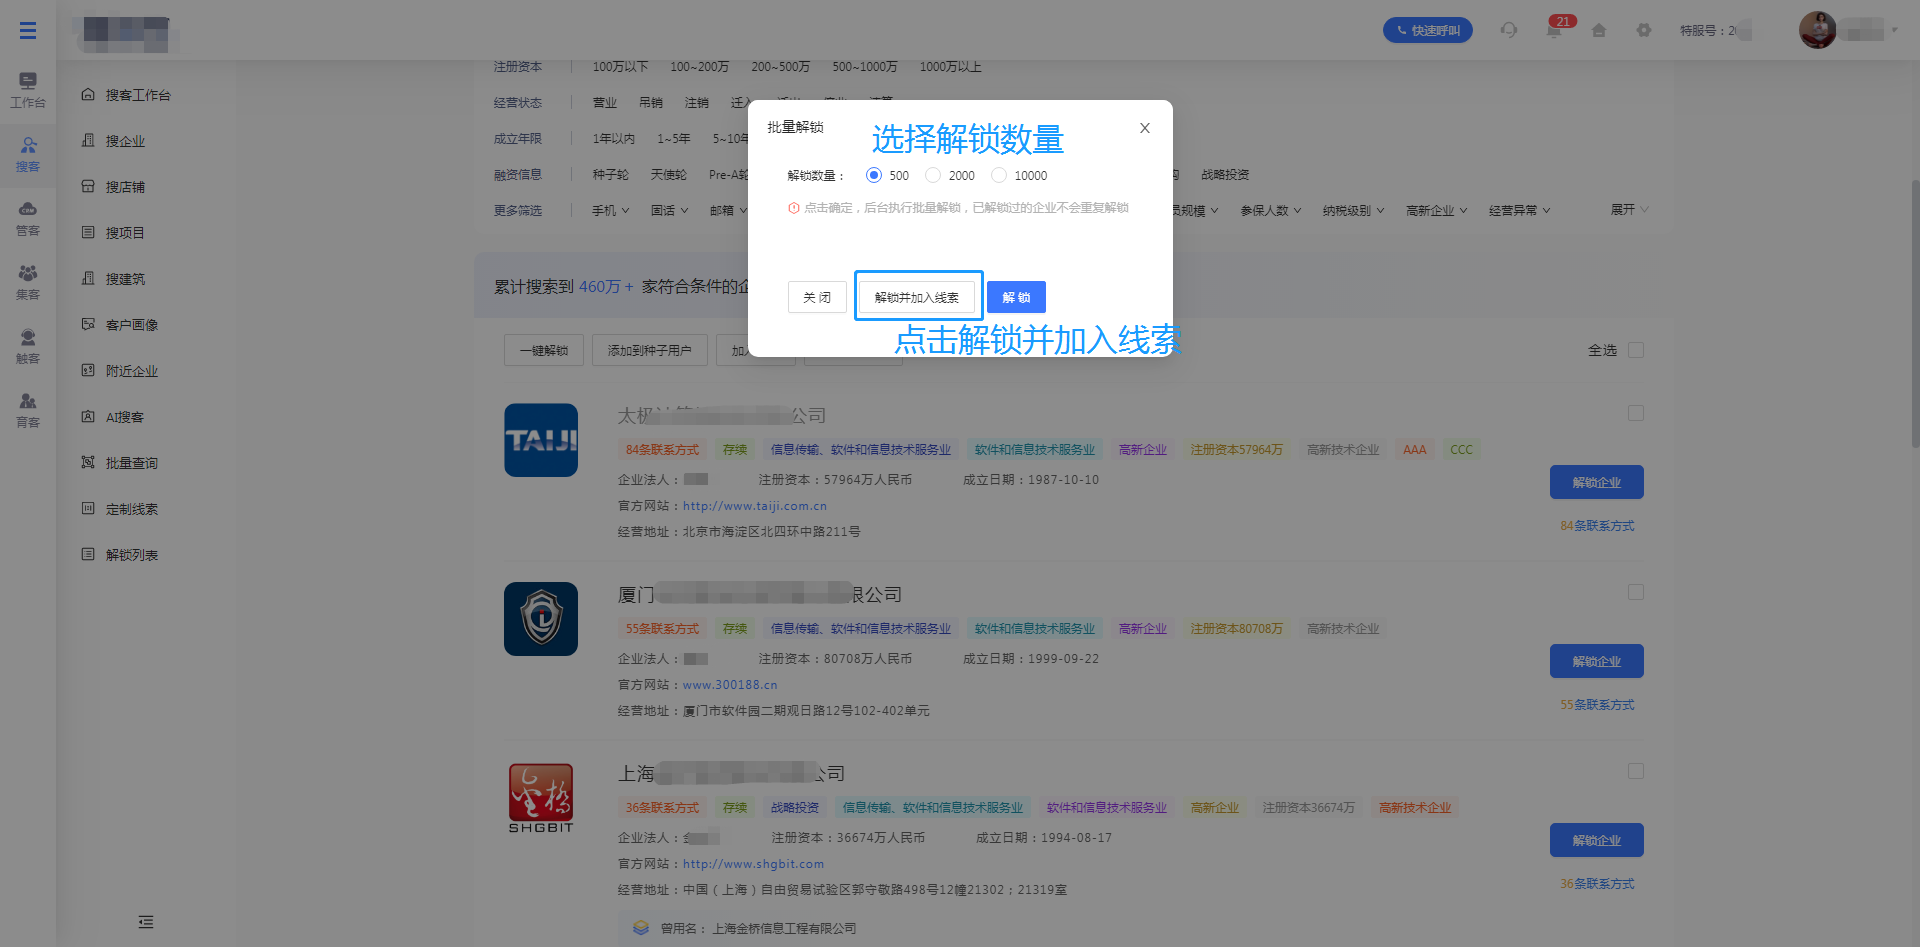
Task: Open the www.taiji.com.cn website link
Action: (755, 506)
